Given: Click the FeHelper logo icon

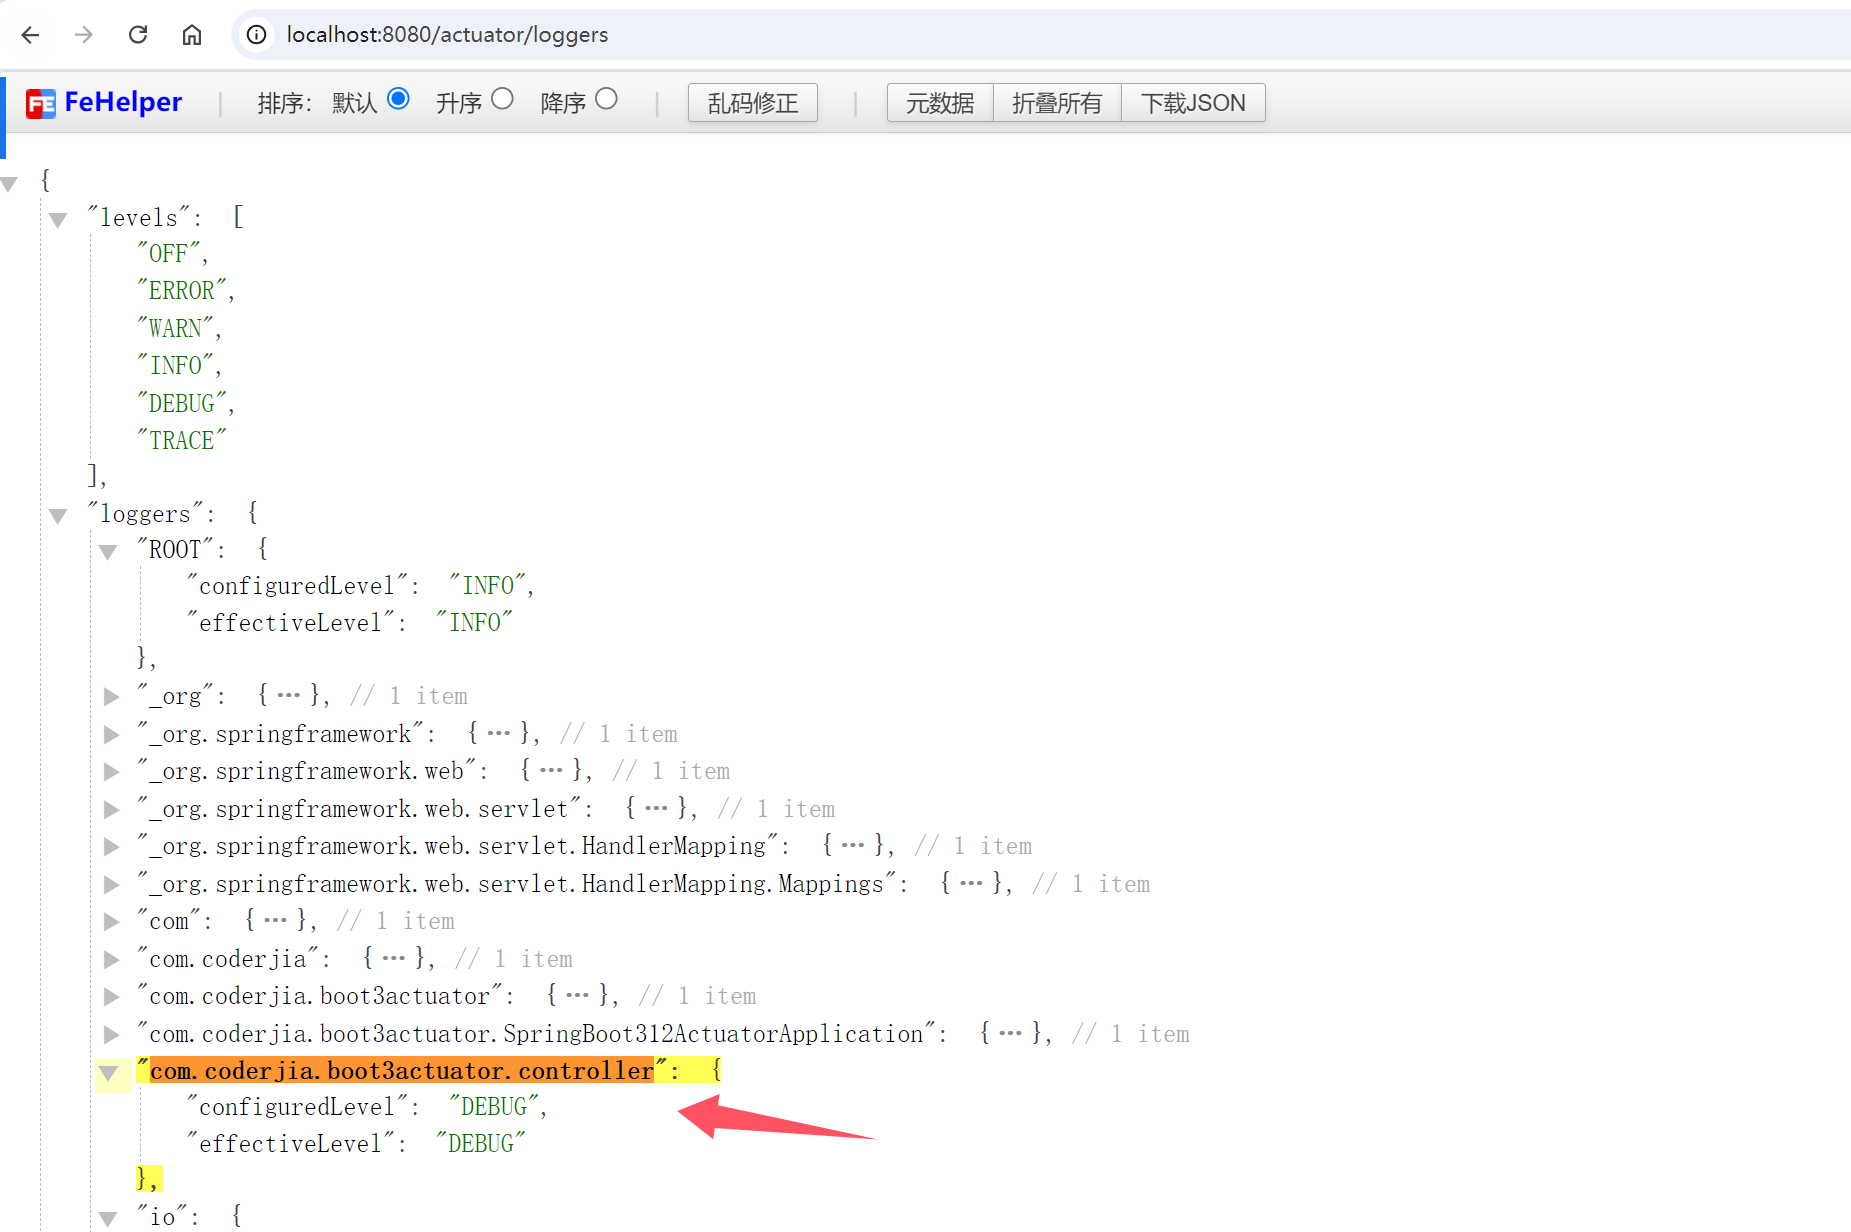Looking at the screenshot, I should (x=41, y=103).
